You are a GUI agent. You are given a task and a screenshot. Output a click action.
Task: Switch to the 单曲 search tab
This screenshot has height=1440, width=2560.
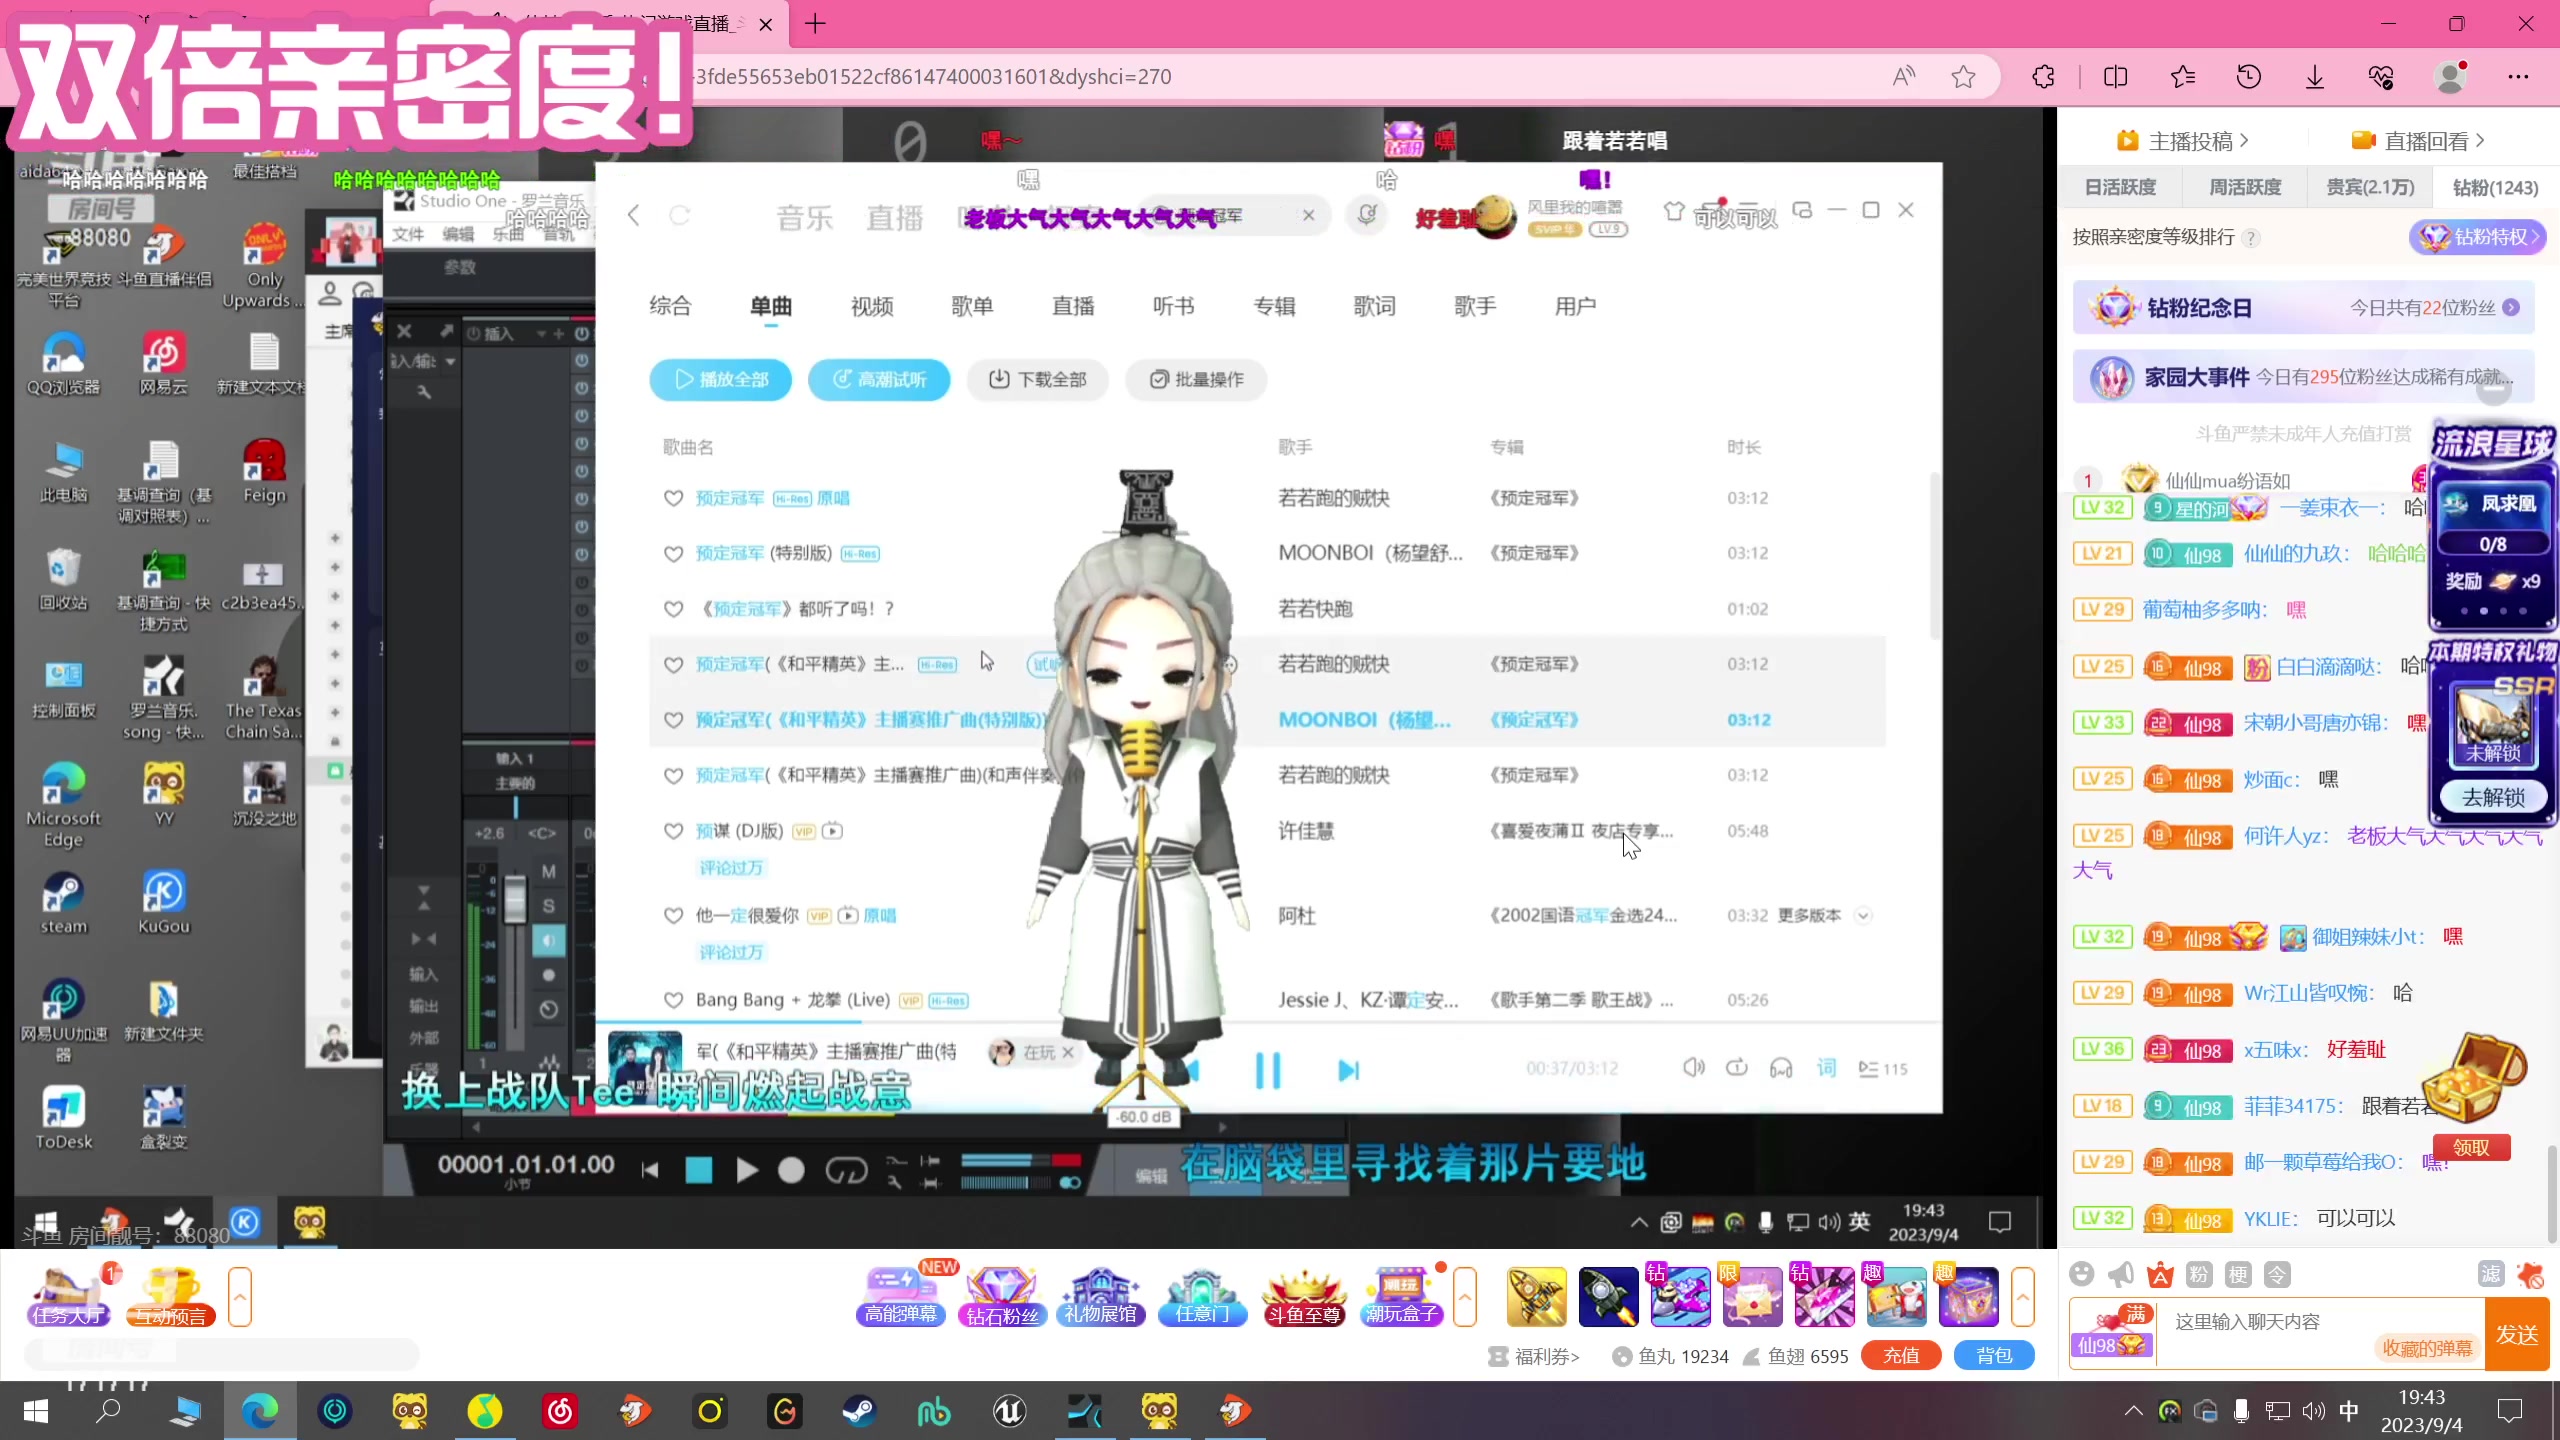[x=770, y=306]
